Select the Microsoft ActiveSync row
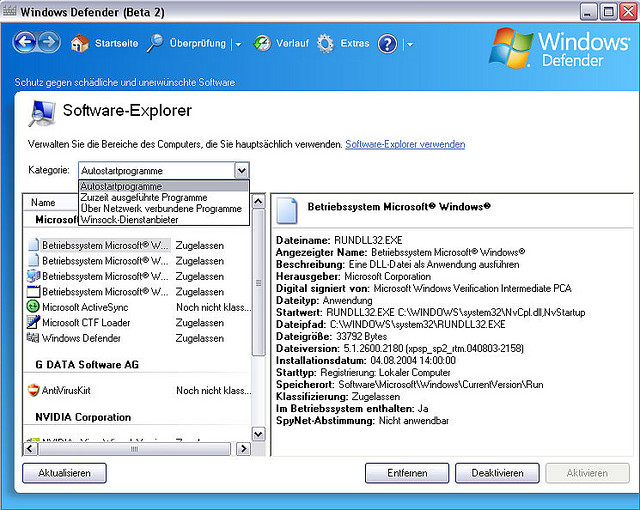This screenshot has height=510, width=640. click(x=139, y=307)
